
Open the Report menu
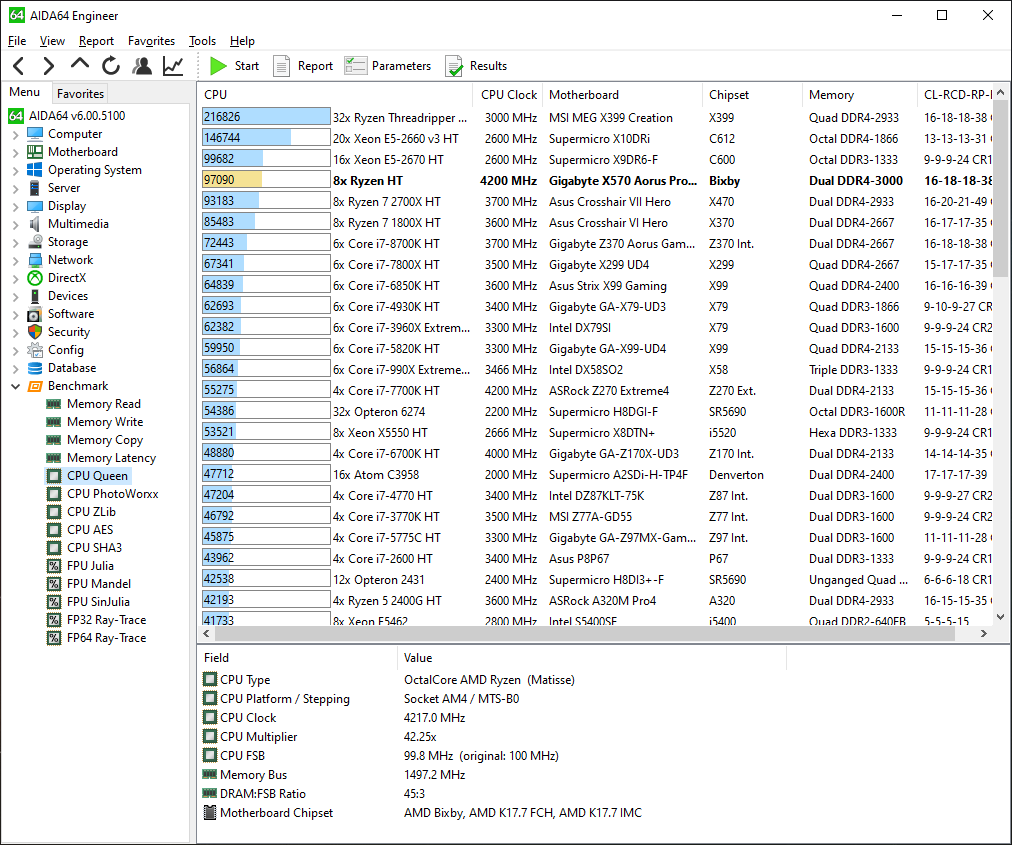(x=96, y=41)
